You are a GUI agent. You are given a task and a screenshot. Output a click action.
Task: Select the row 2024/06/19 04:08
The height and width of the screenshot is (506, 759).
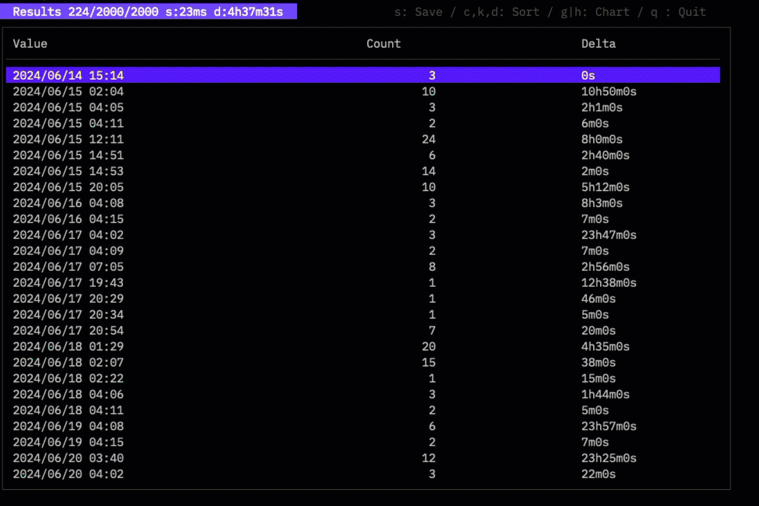click(363, 426)
